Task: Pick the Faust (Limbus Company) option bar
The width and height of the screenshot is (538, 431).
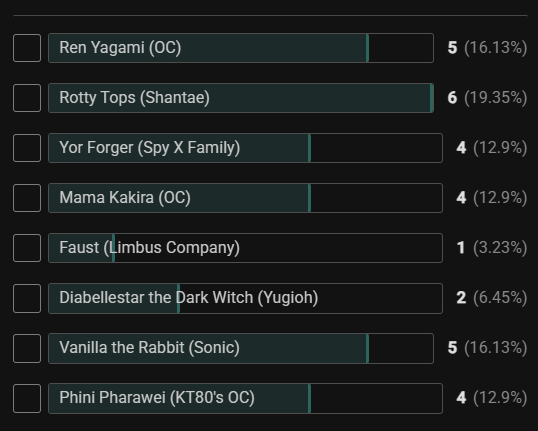Action: pyautogui.click(x=245, y=248)
